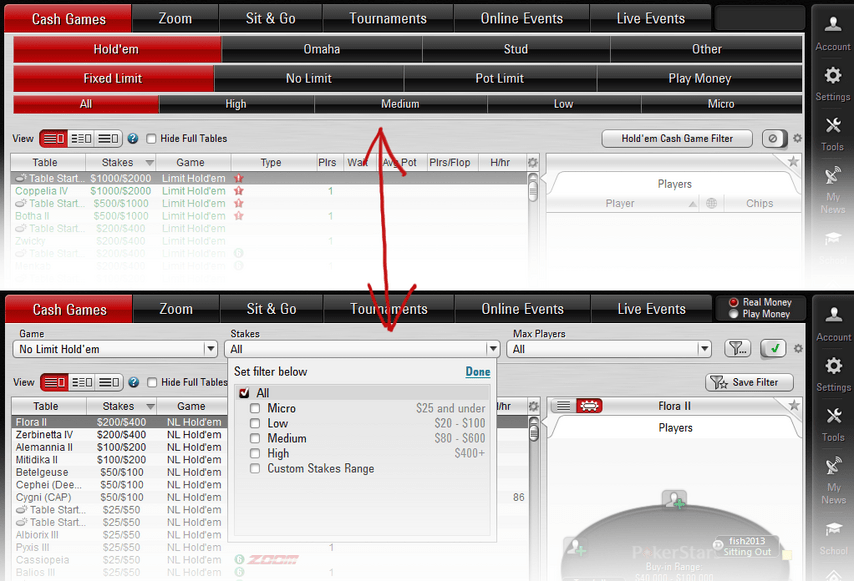The height and width of the screenshot is (581, 854).
Task: Click filter gear icon beside top filter toggle
Action: [797, 138]
